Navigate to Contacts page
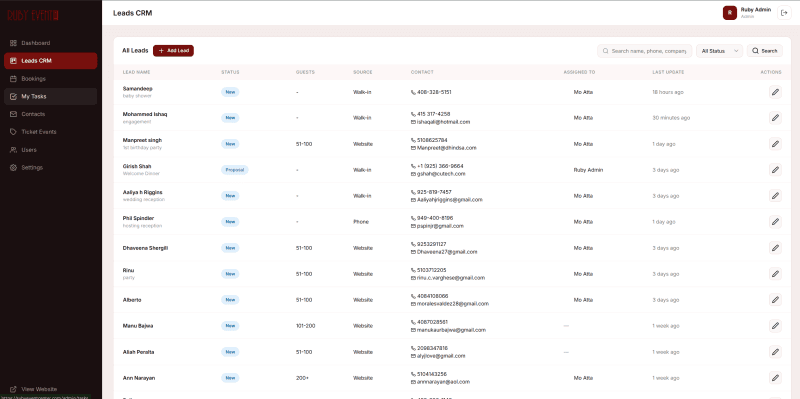Screen dimensions: 800x399 (51, 114)
